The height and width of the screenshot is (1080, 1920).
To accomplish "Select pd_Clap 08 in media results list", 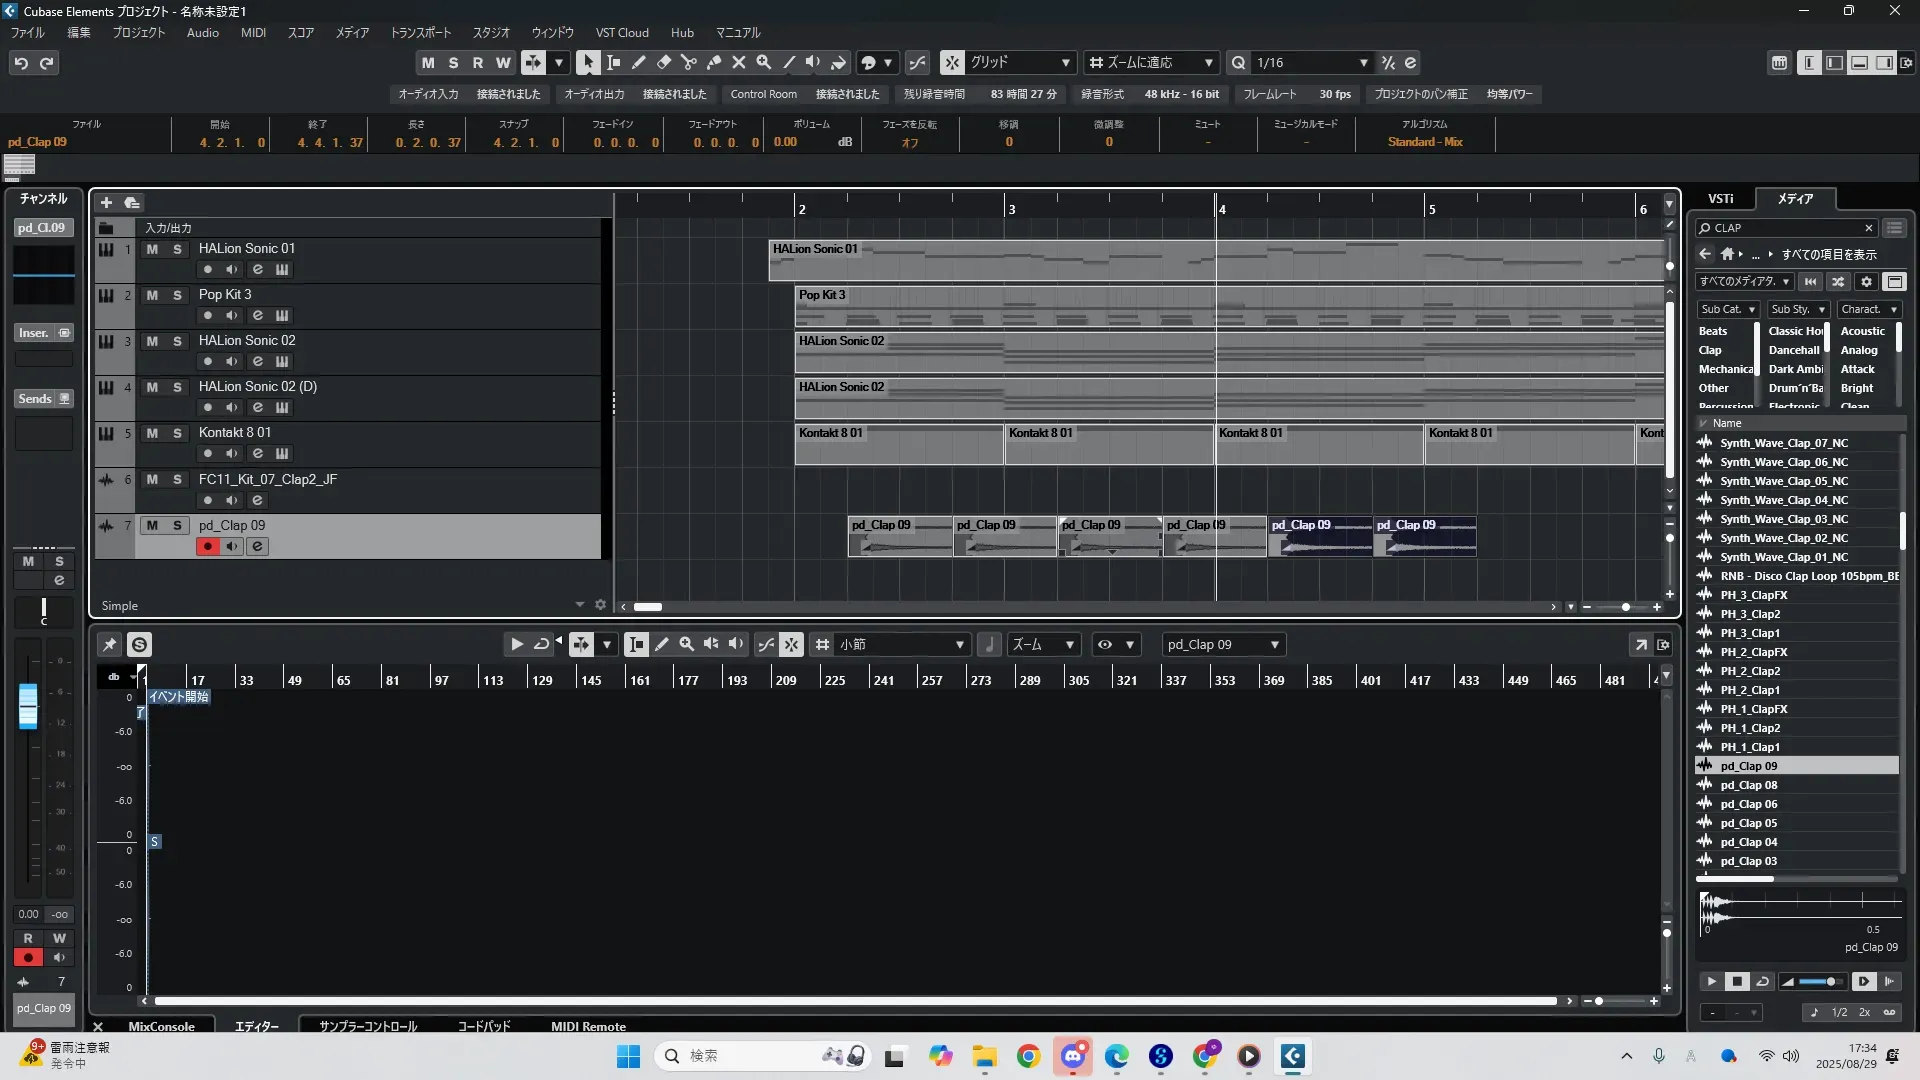I will tap(1749, 785).
